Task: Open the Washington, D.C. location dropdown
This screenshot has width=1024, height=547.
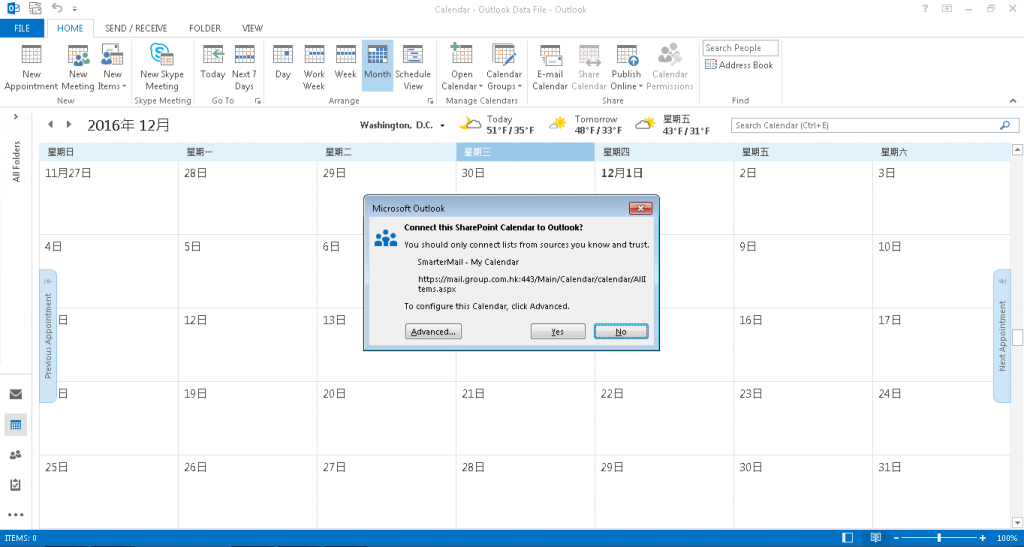Action: tap(442, 125)
